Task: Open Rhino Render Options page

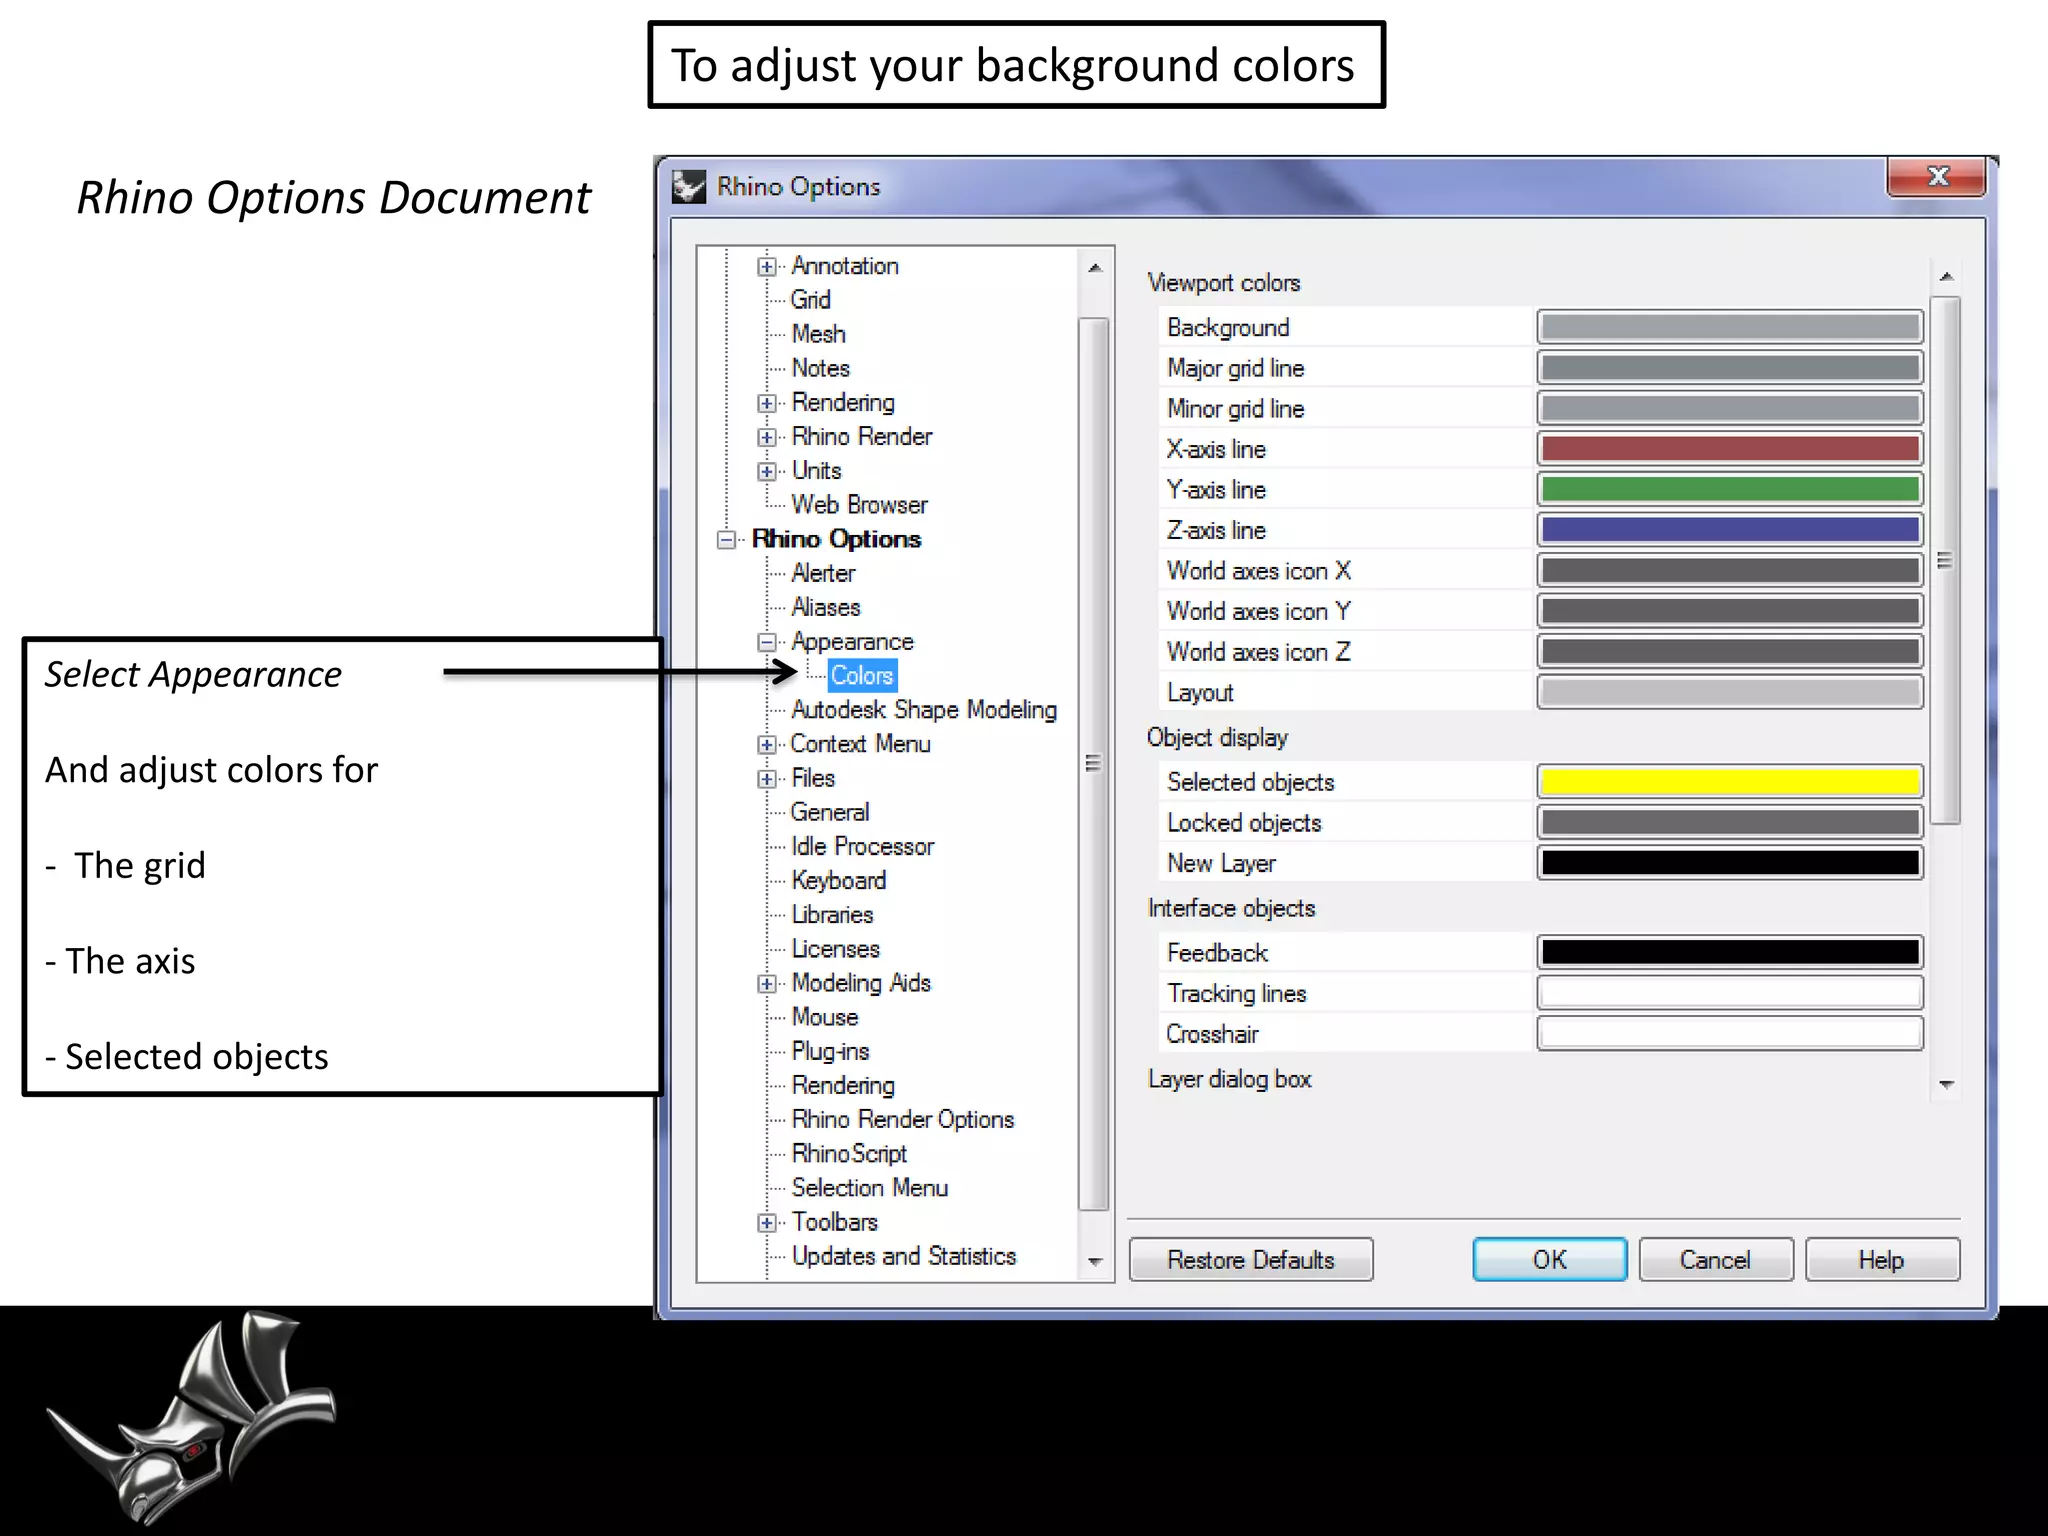Action: [x=902, y=1120]
